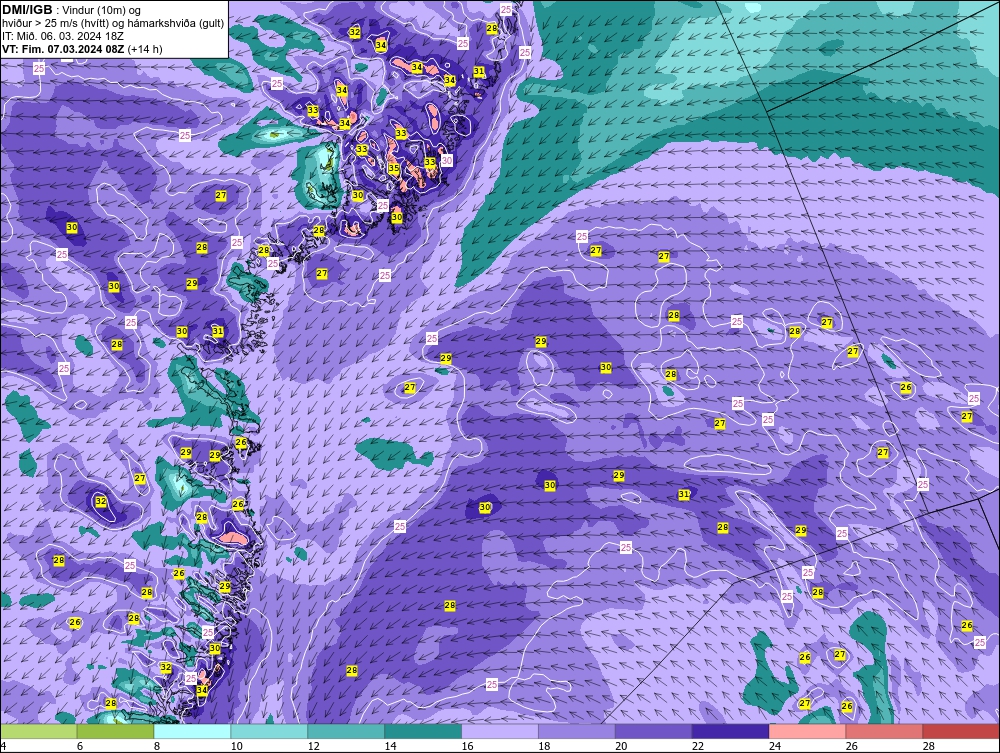Click the yellow gust label '35'
Viewport: 1000px width, 753px height.
click(x=393, y=169)
